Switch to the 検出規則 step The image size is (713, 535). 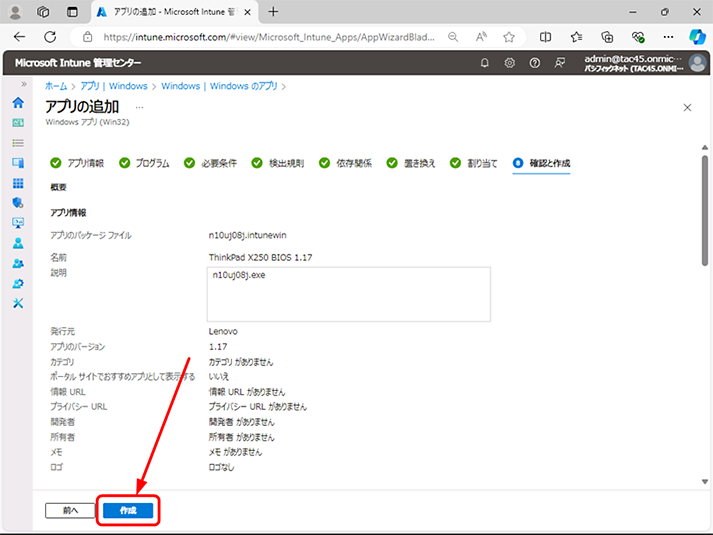278,163
